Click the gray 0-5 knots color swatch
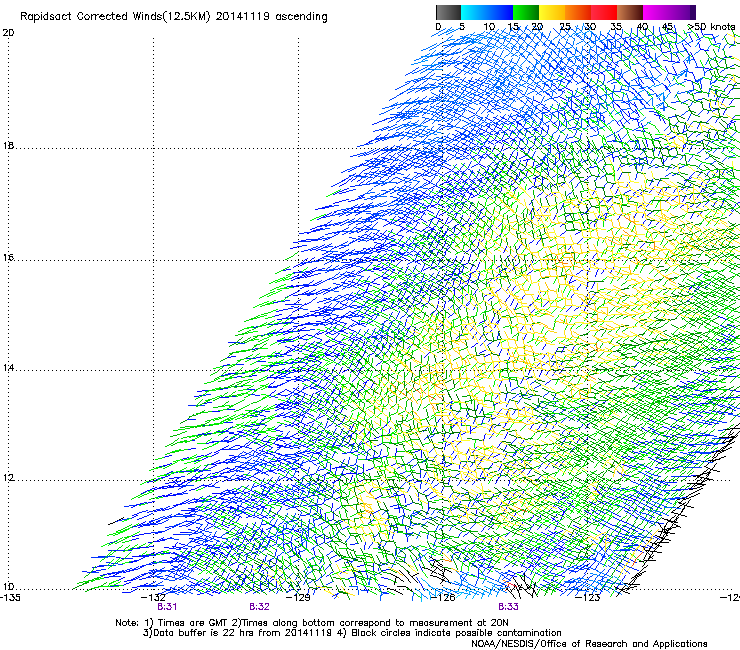Screen dimensions: 740x650 coord(448,12)
